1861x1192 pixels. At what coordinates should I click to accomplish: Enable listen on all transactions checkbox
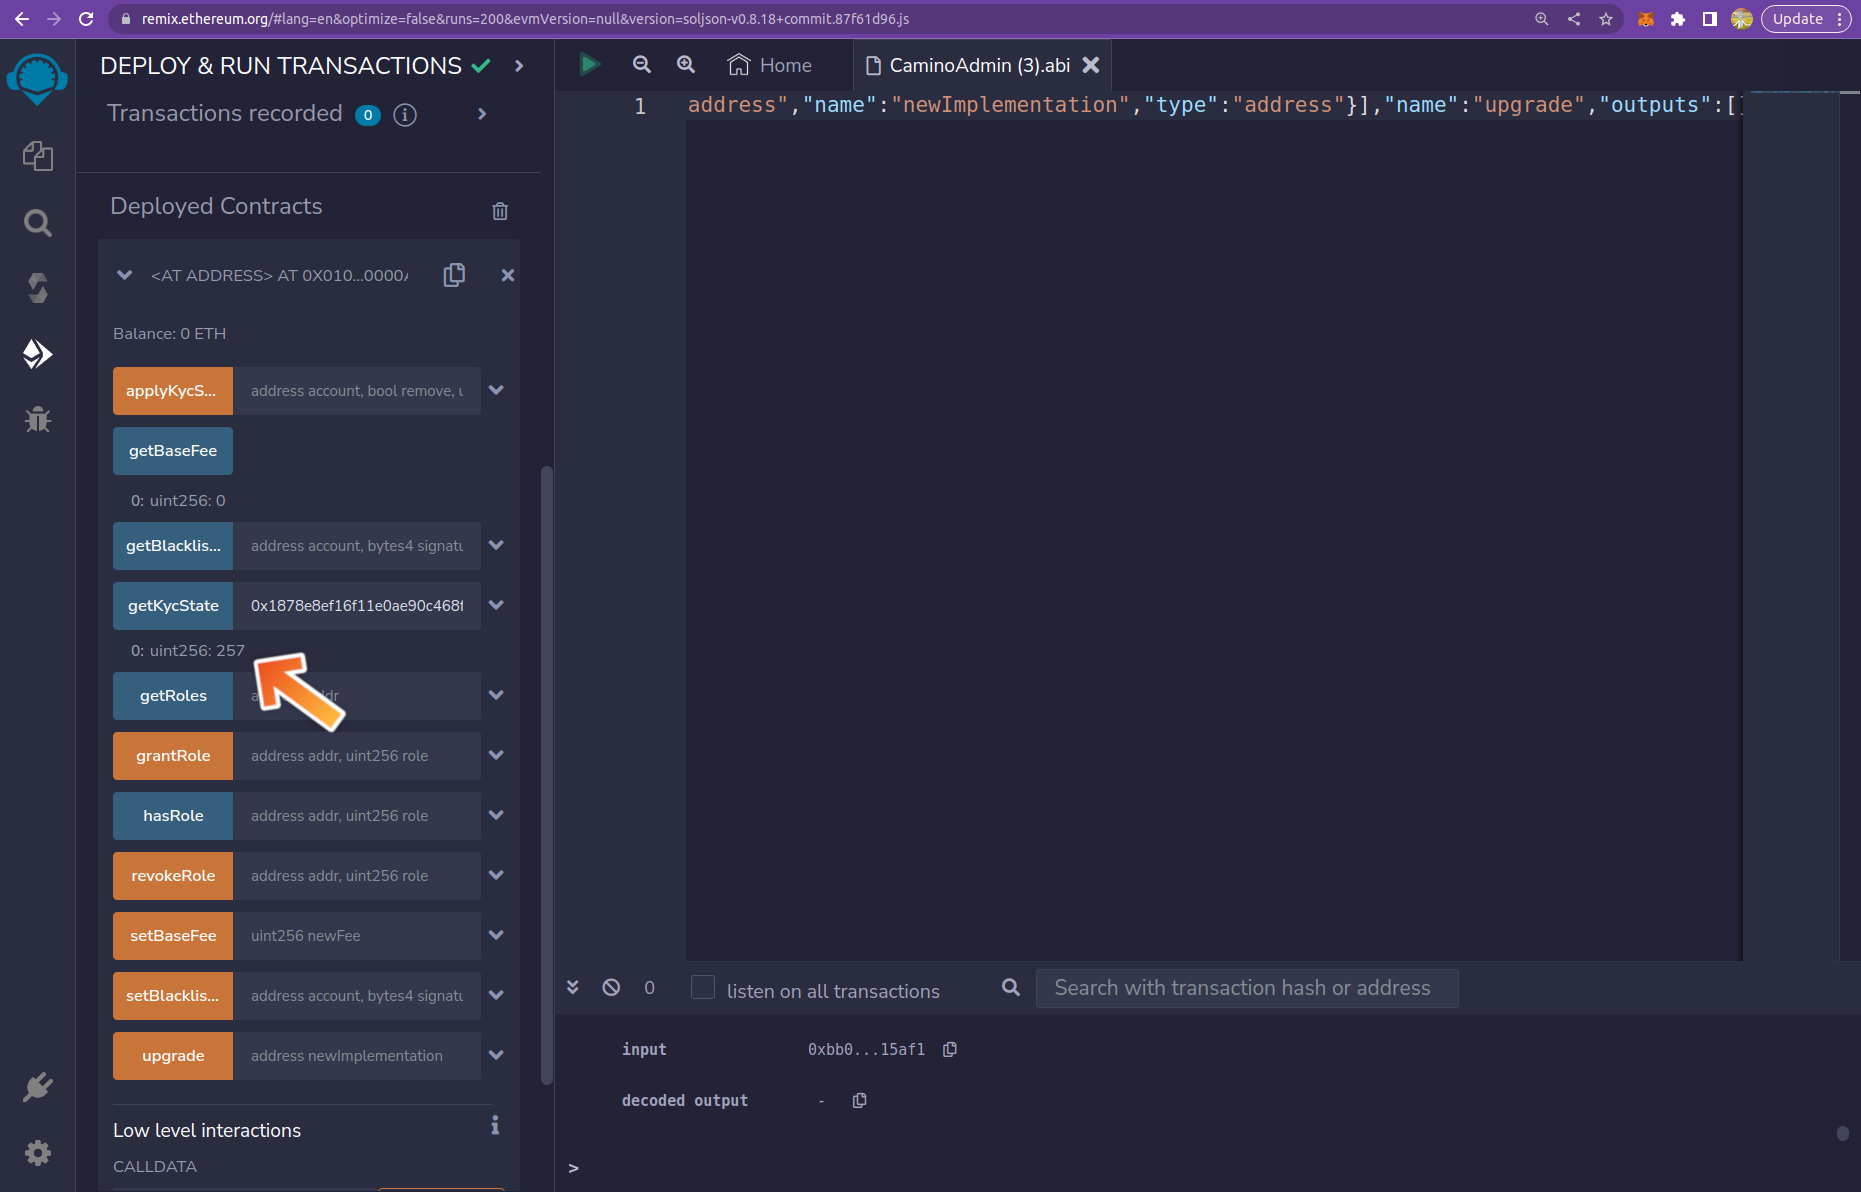tap(703, 988)
